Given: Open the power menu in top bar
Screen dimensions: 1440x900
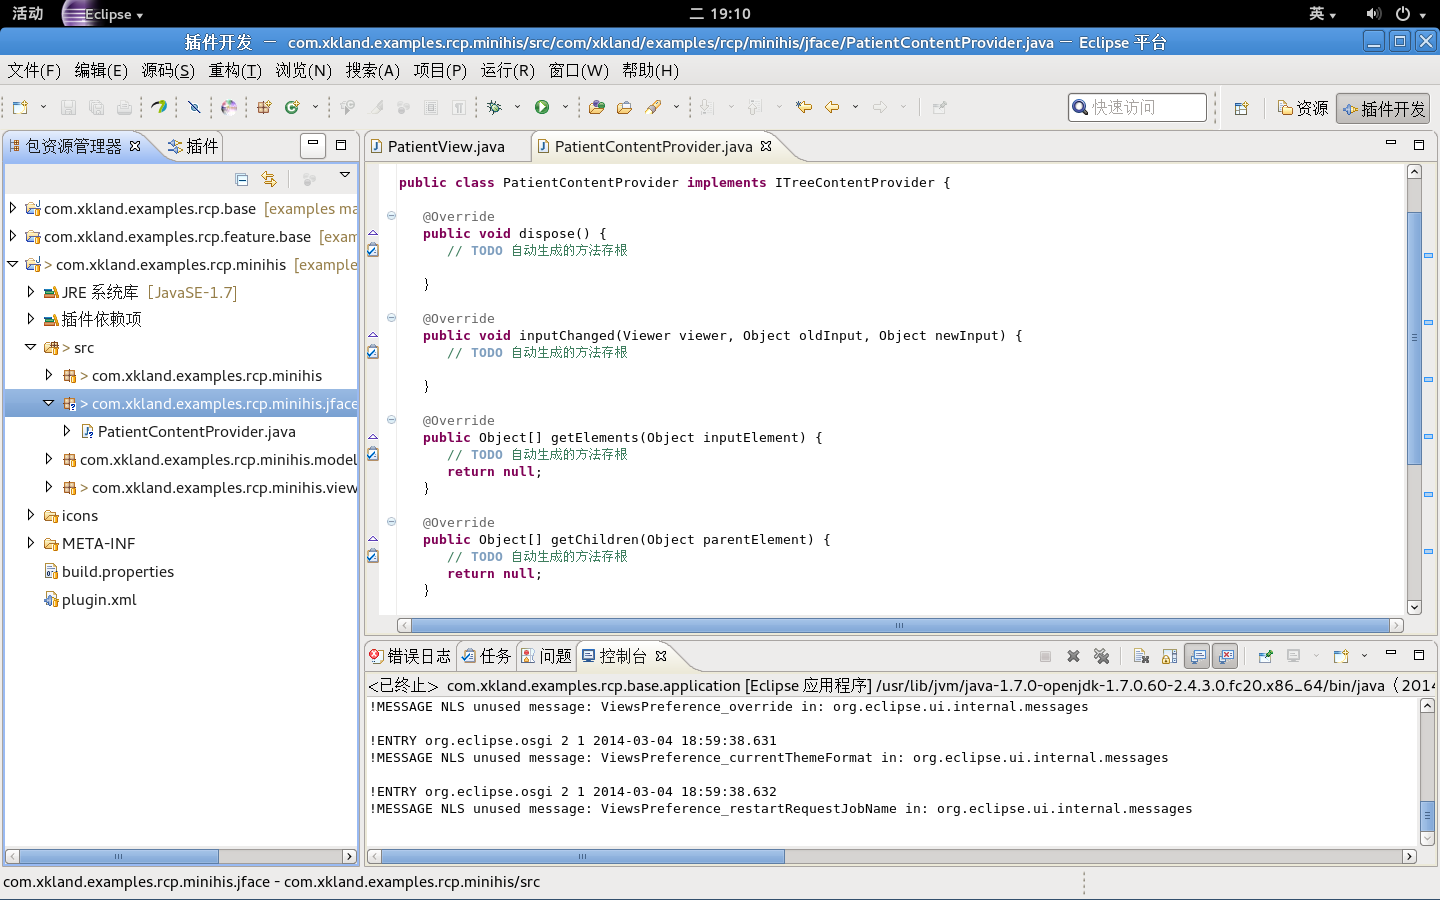Looking at the screenshot, I should click(x=1409, y=14).
